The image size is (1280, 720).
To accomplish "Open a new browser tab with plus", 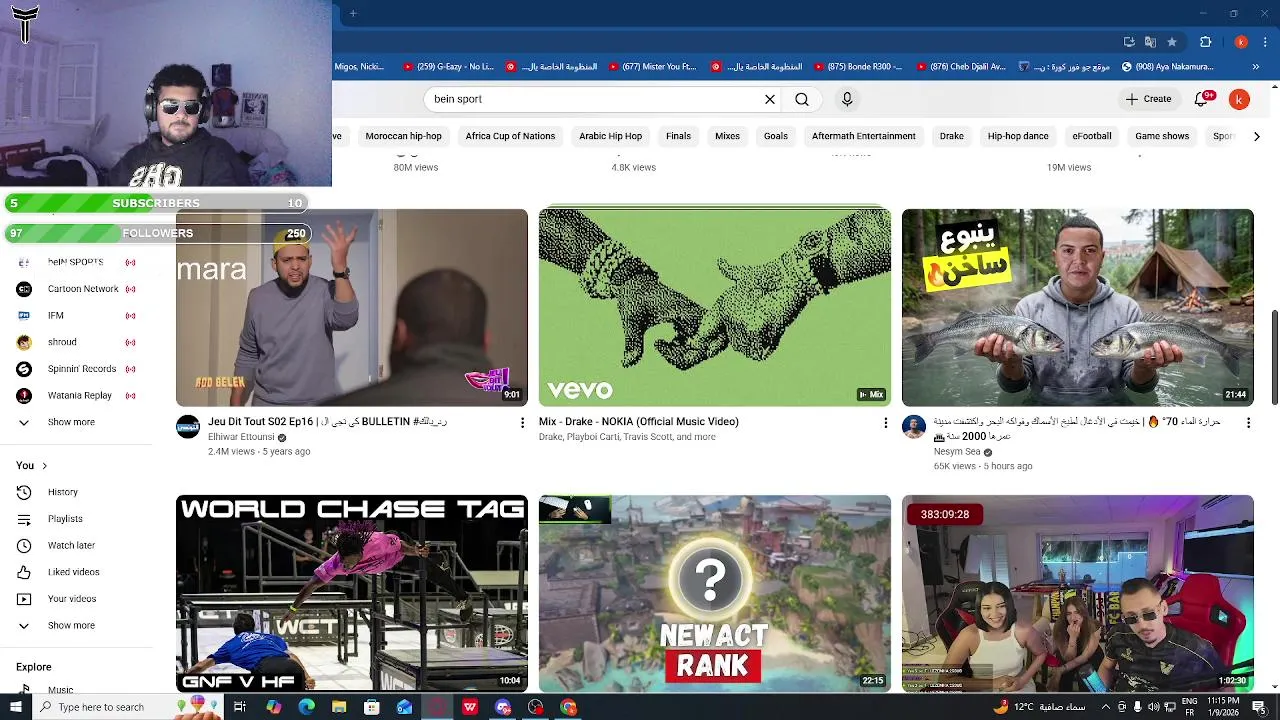I will 353,13.
